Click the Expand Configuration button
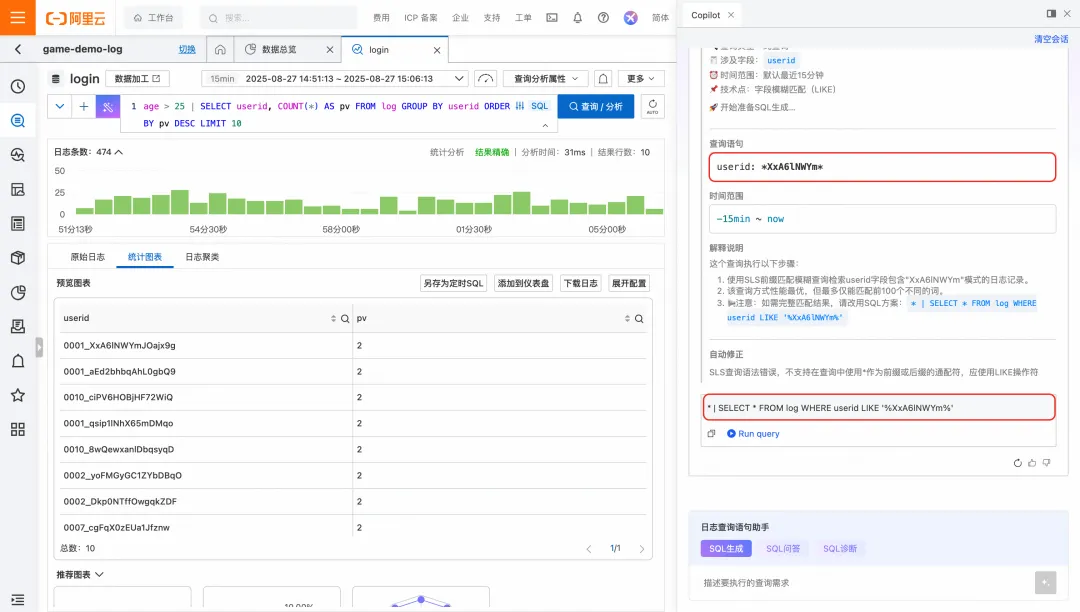This screenshot has width=1080, height=612. 629,283
